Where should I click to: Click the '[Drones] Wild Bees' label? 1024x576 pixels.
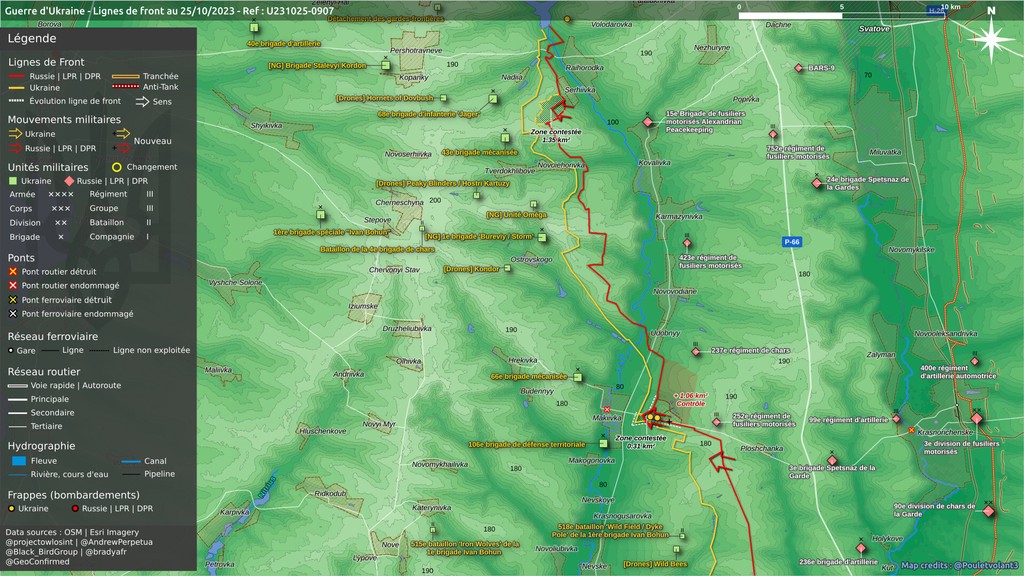coord(655,564)
